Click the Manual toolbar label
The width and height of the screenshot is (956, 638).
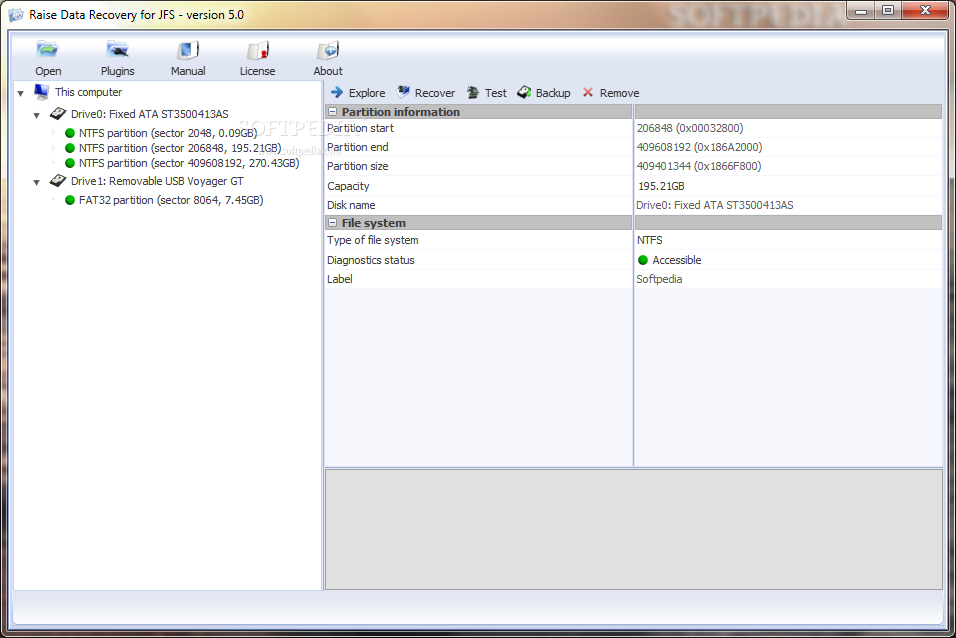coord(188,71)
